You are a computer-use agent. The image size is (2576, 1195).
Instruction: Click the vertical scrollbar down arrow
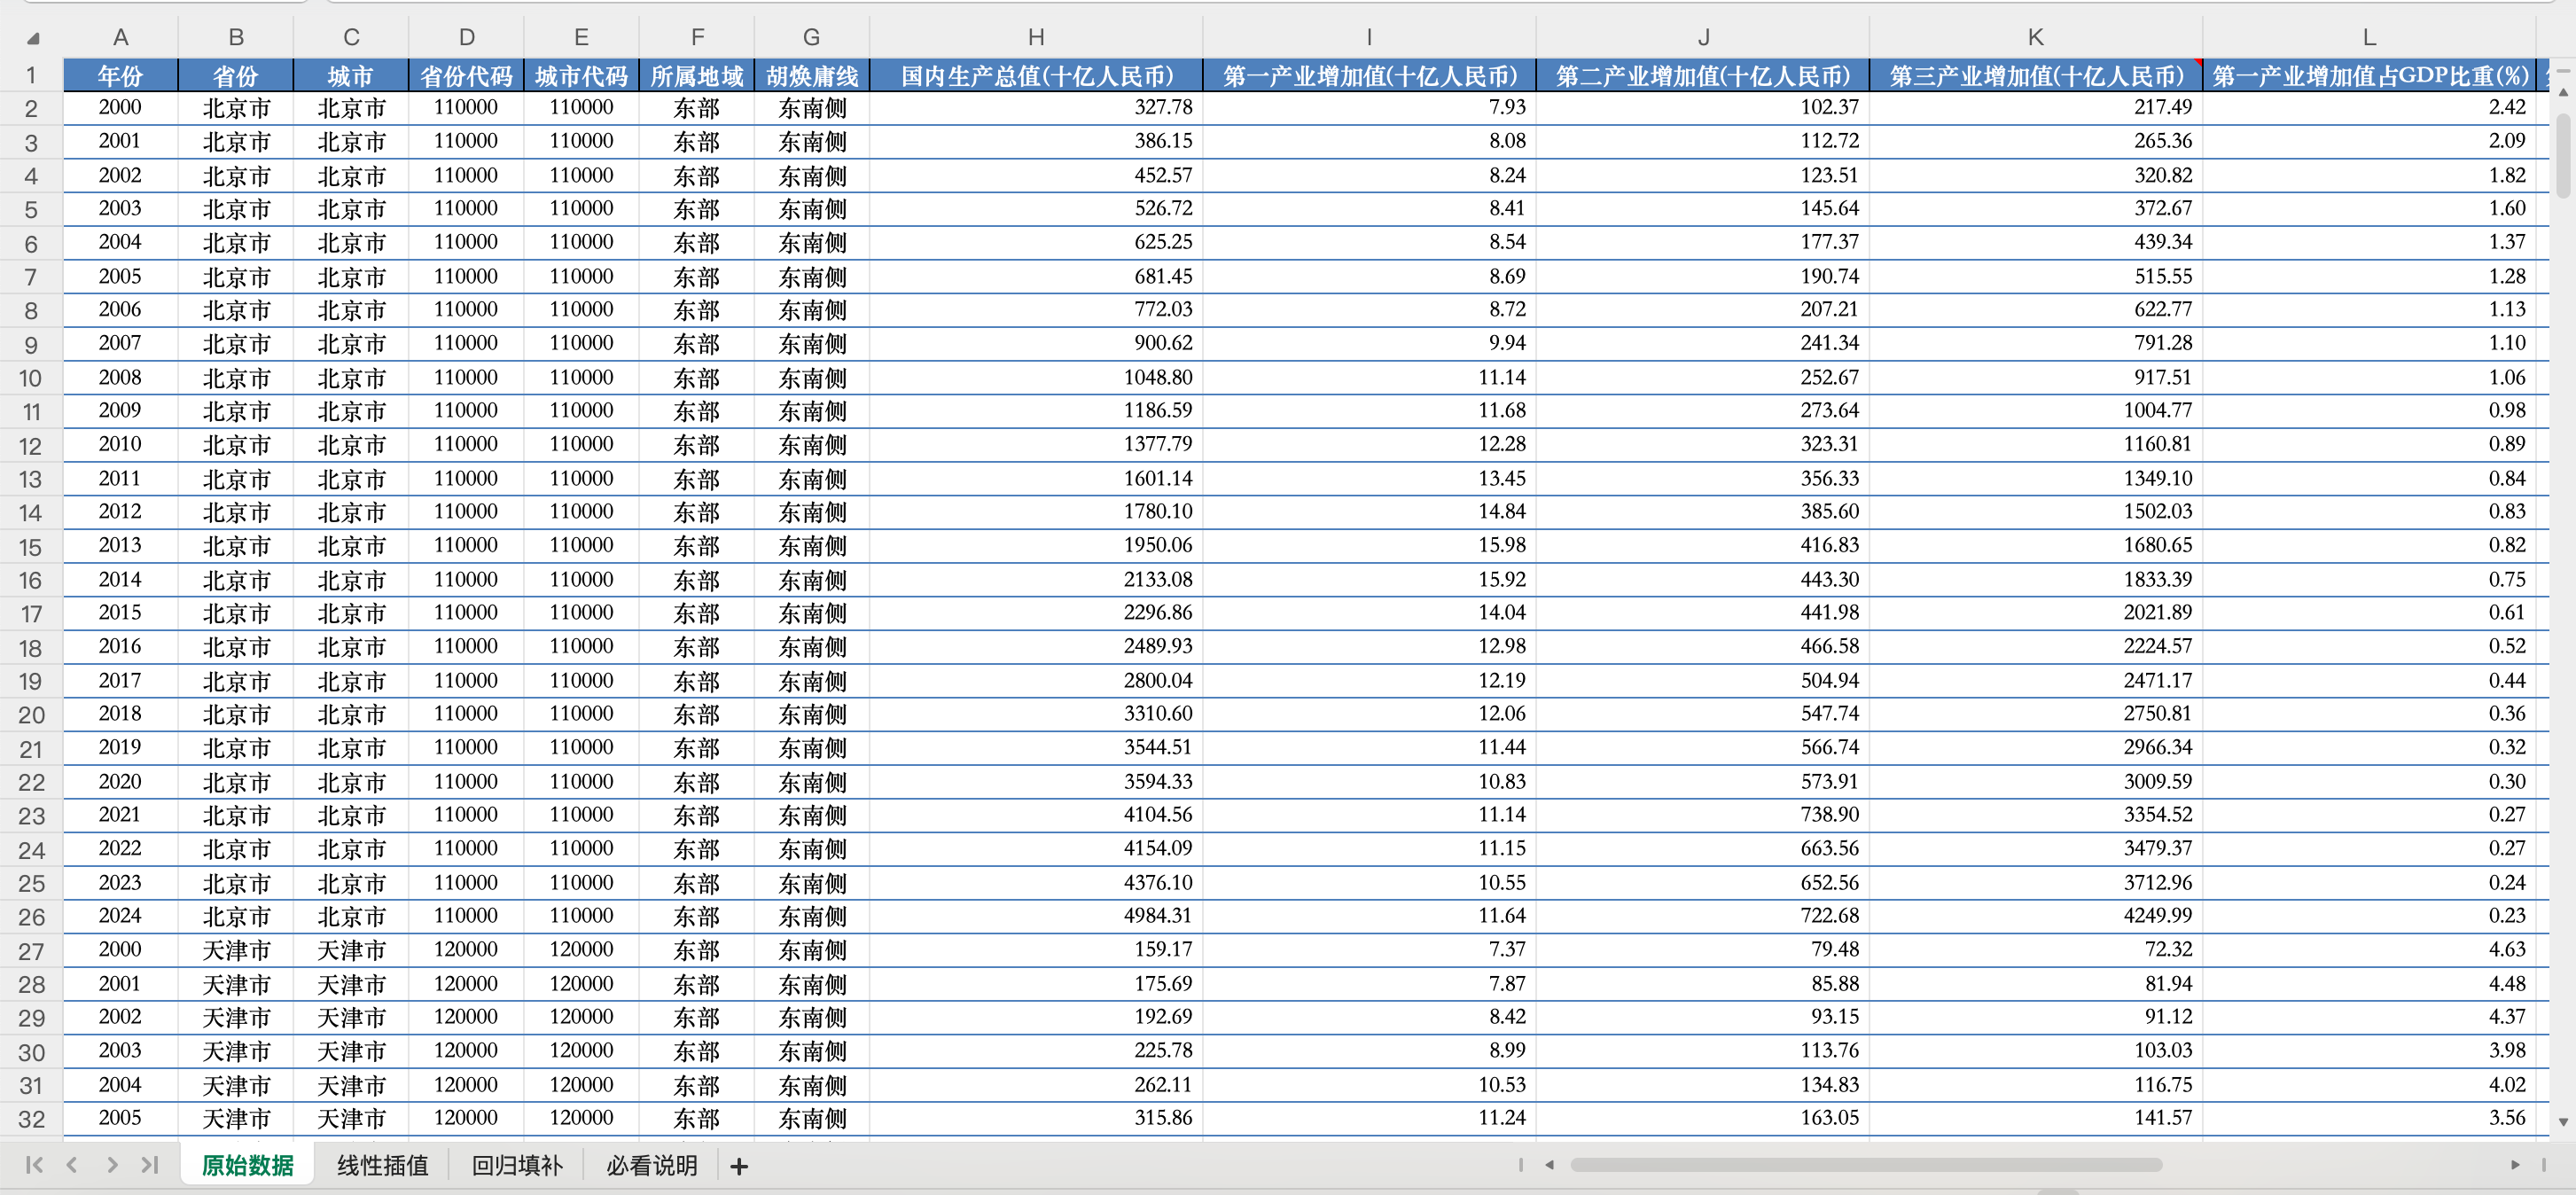pos(2563,1122)
